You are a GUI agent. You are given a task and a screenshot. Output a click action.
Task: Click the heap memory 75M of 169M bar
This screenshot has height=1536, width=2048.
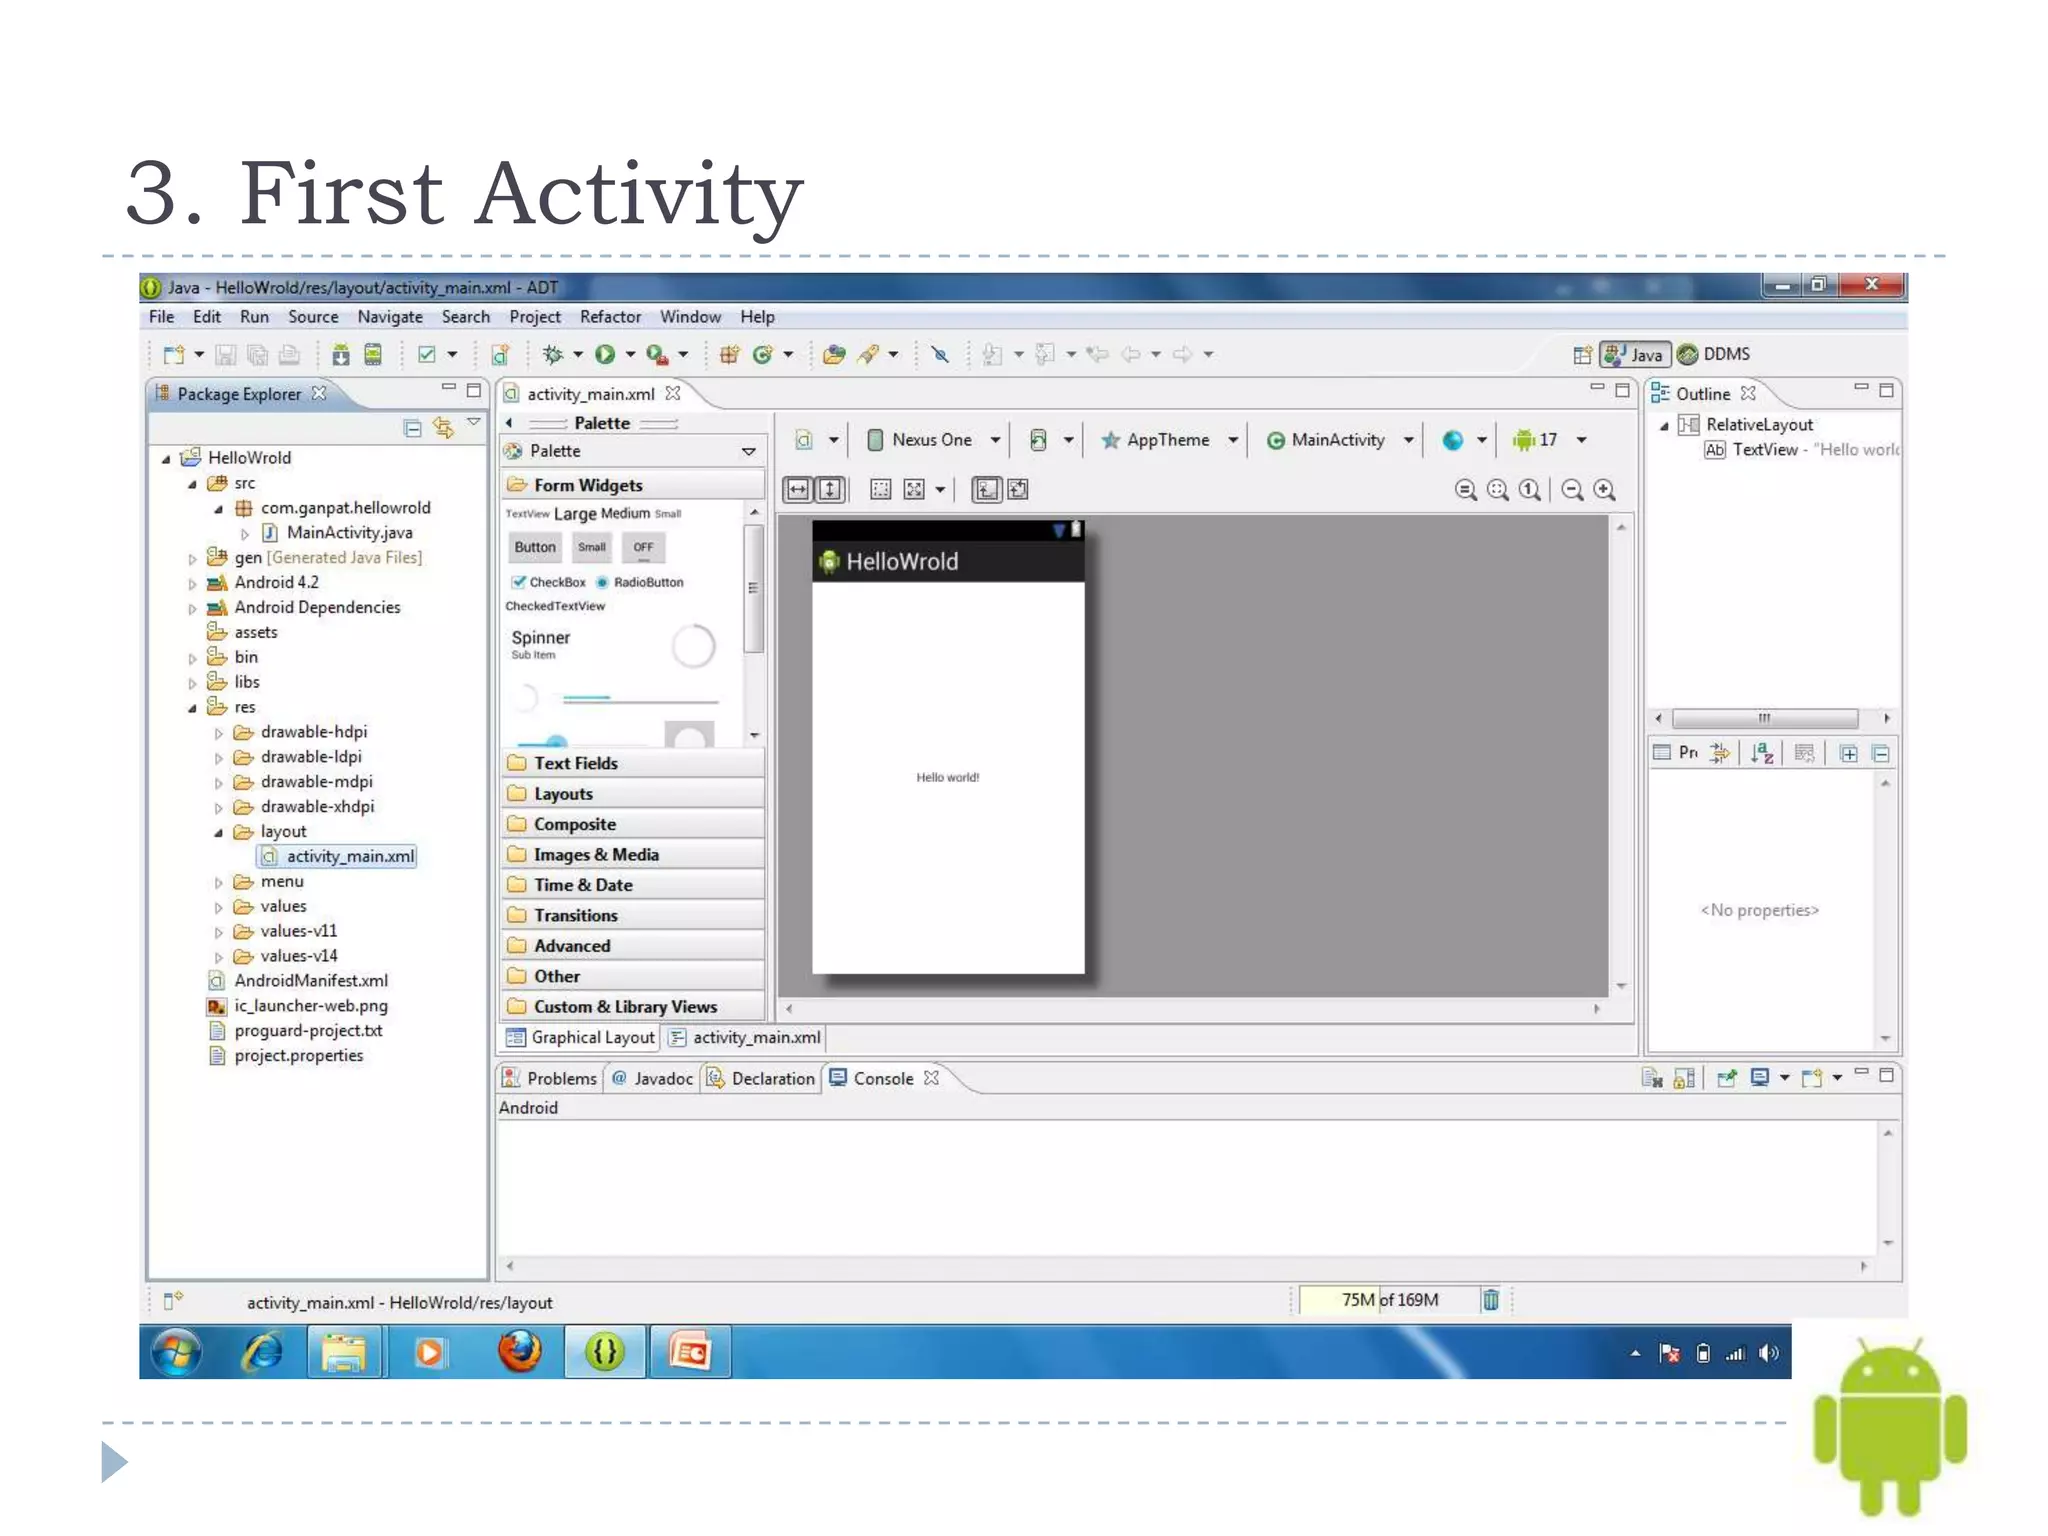coord(1389,1299)
